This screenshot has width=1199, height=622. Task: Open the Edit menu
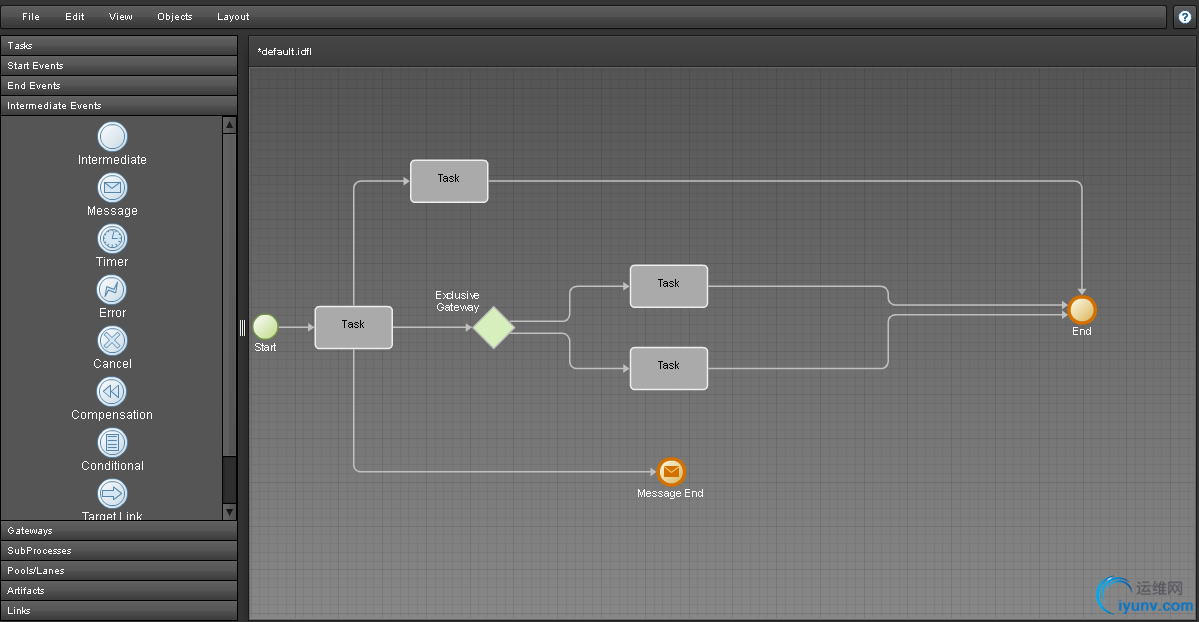click(75, 17)
